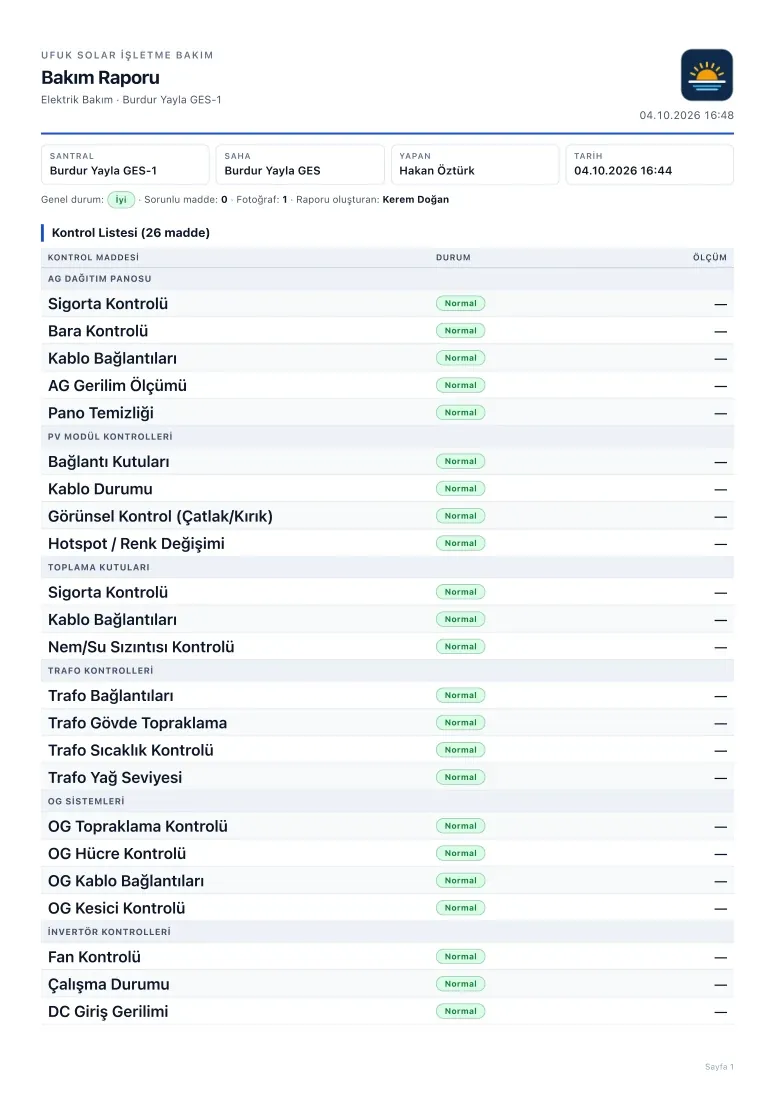This screenshot has height=1095, width=774.
Task: Click the ÖLÇÜM column header
Action: tap(710, 258)
